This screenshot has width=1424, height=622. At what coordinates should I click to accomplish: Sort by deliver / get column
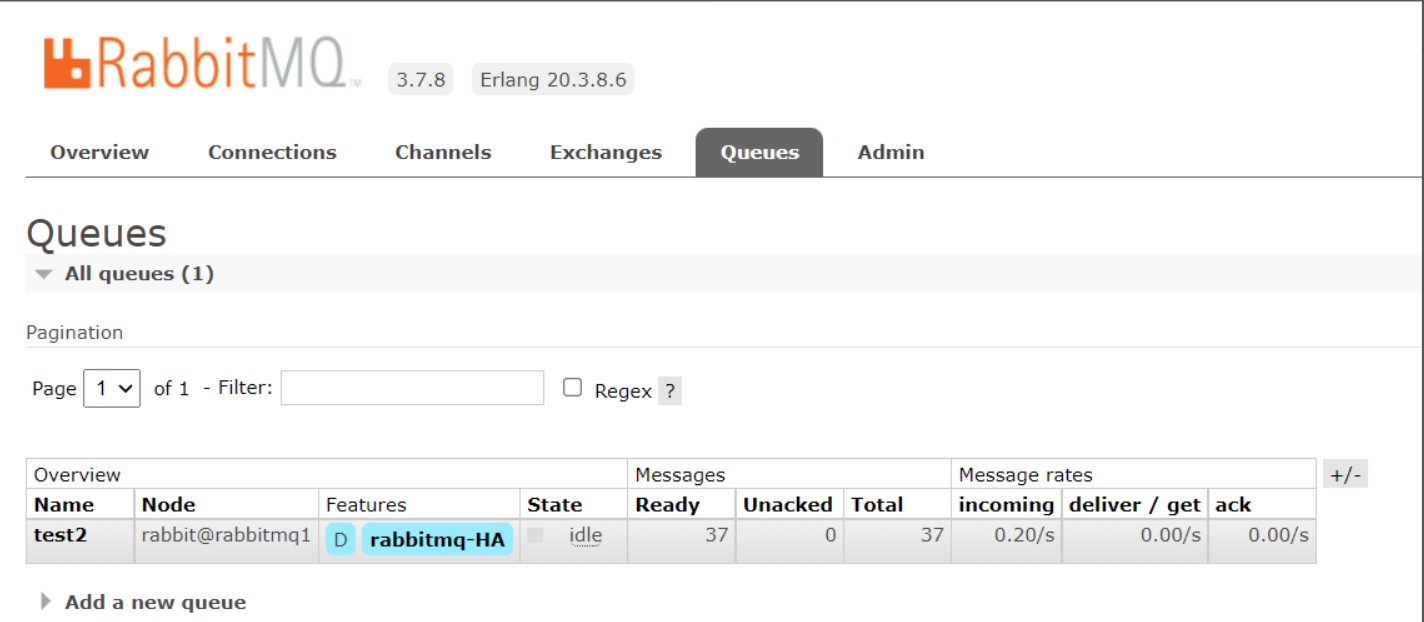click(x=1135, y=505)
